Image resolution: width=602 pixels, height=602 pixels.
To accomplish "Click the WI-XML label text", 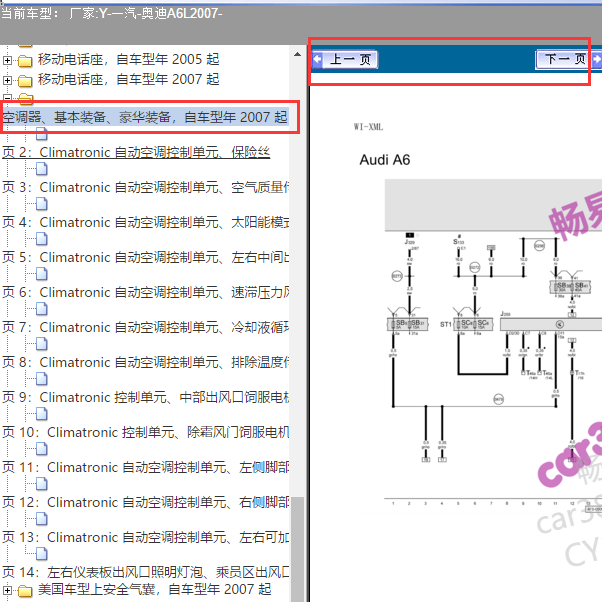I will coord(368,127).
